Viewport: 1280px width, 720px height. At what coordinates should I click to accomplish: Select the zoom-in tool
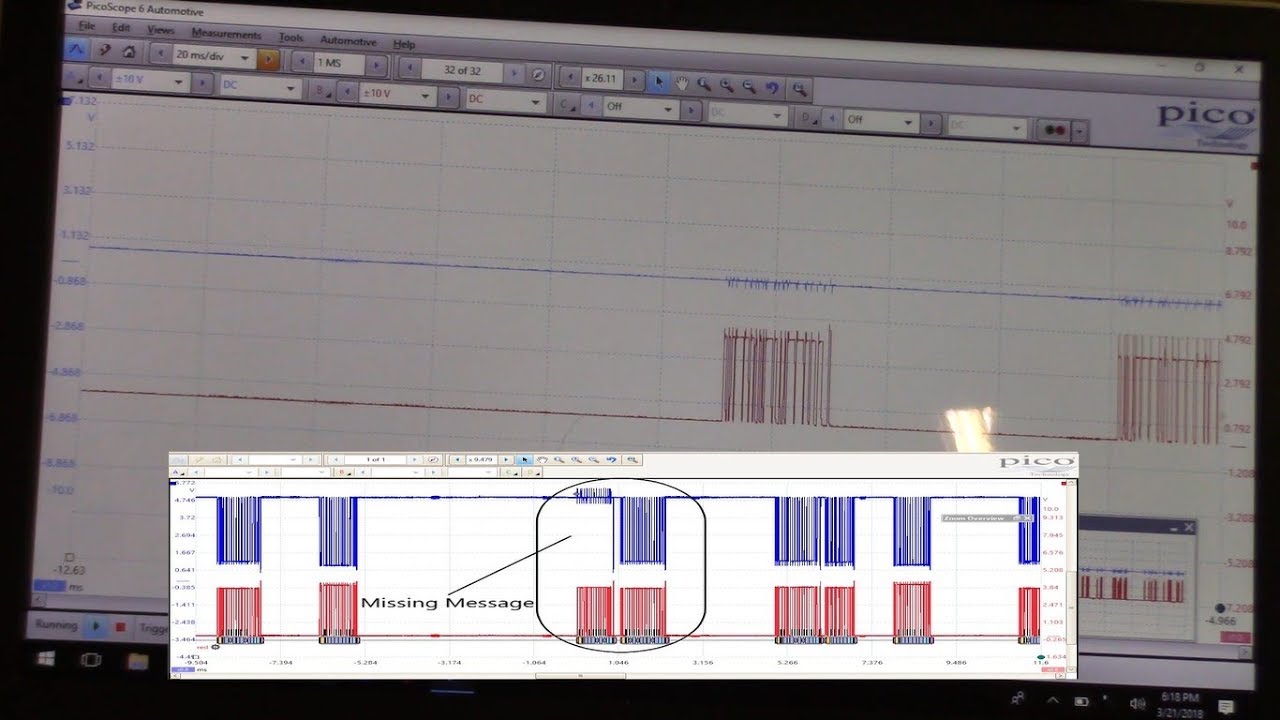[x=727, y=86]
